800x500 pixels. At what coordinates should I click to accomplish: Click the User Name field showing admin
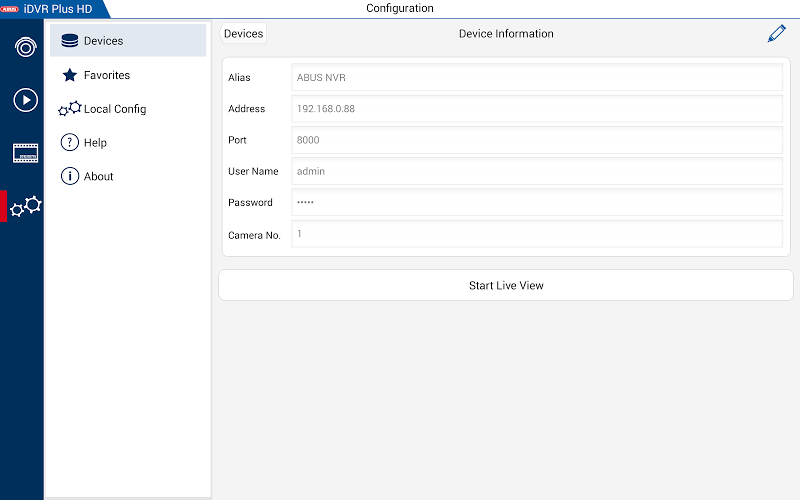(x=536, y=171)
